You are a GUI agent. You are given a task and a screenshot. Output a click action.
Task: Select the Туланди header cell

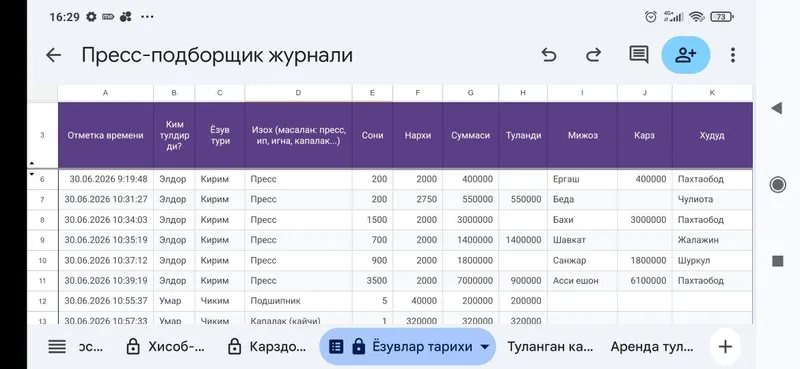pyautogui.click(x=523, y=135)
